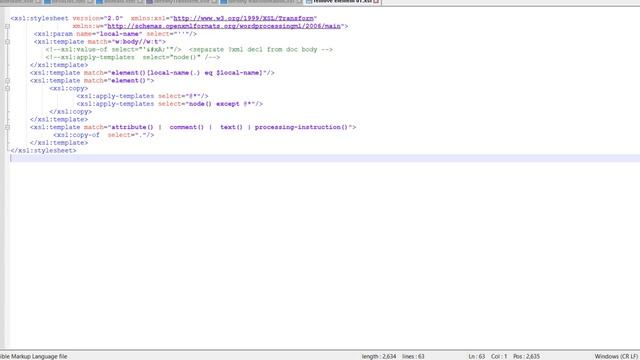640x360 pixels.
Task: Click commented xsl:apply-templates select="node()" line
Action: coord(133,57)
